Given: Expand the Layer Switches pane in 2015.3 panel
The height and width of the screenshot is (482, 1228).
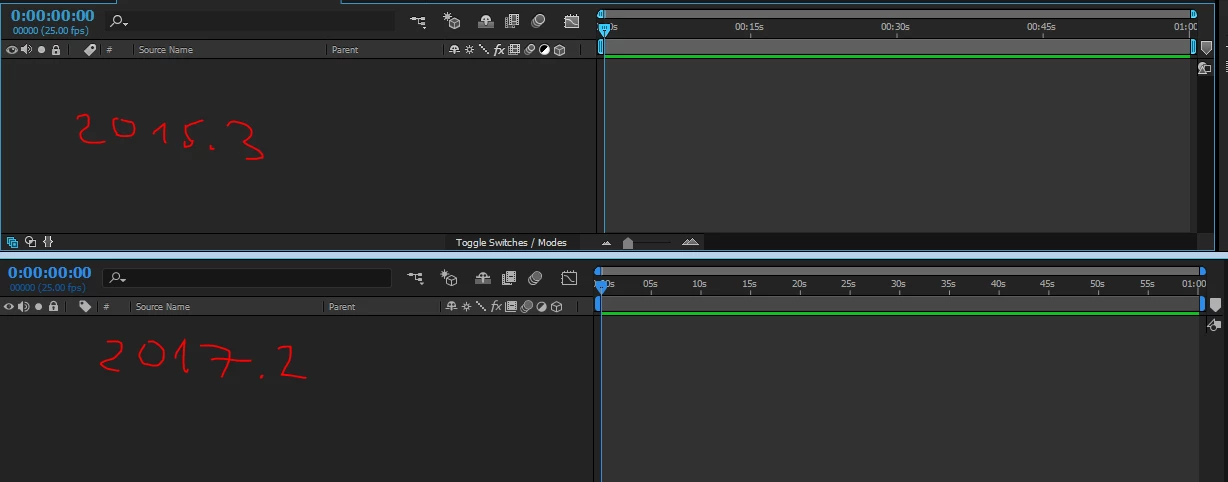Looking at the screenshot, I should click(13, 242).
